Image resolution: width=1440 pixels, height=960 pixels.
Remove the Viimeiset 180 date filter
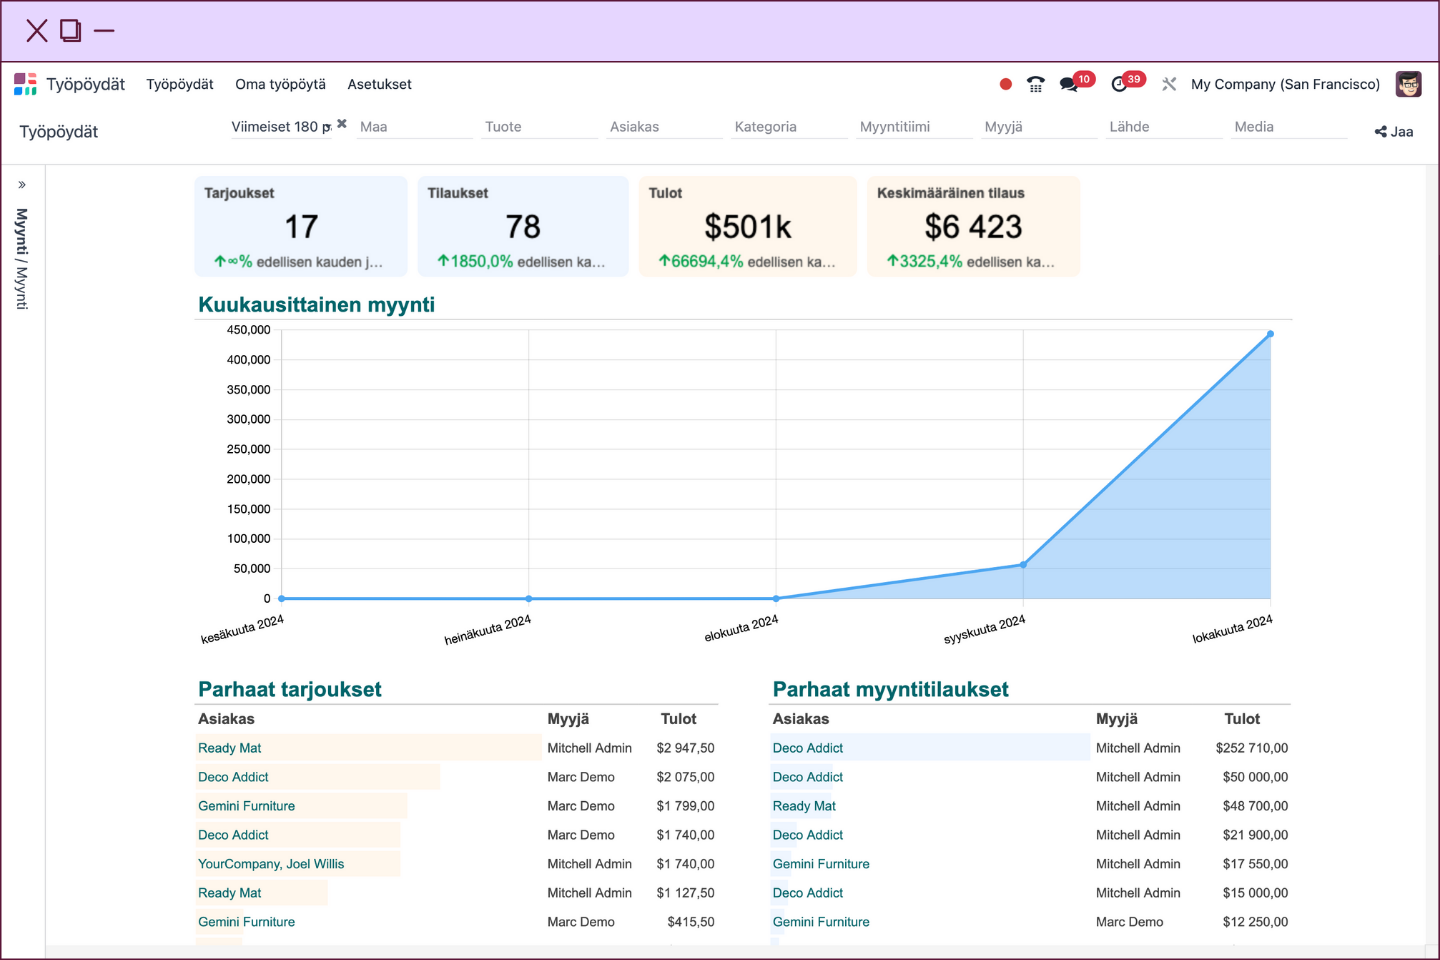(x=342, y=124)
